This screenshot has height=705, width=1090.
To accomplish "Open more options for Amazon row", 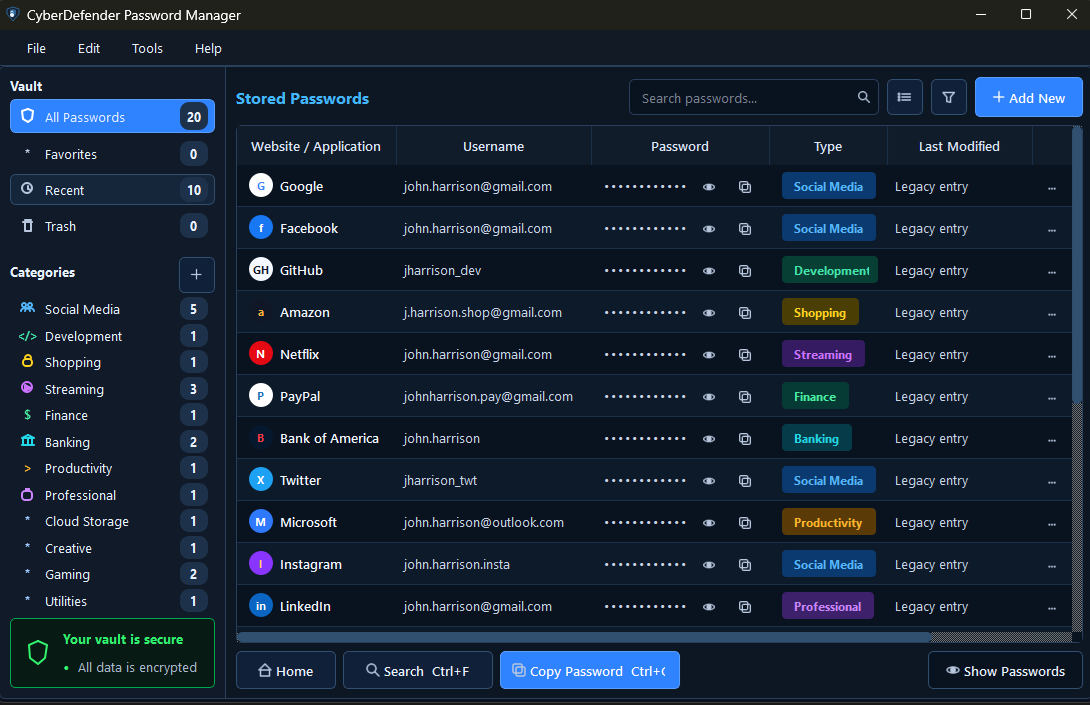I will point(1052,314).
